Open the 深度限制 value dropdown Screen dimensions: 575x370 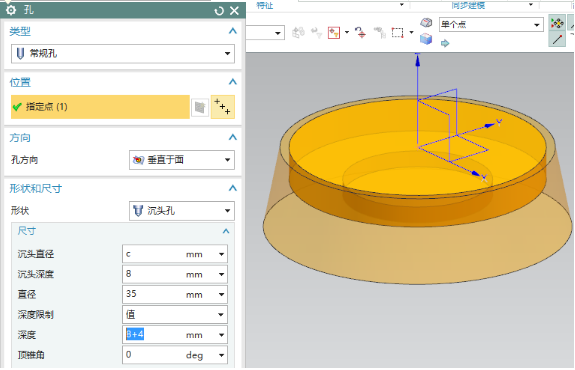(175, 314)
